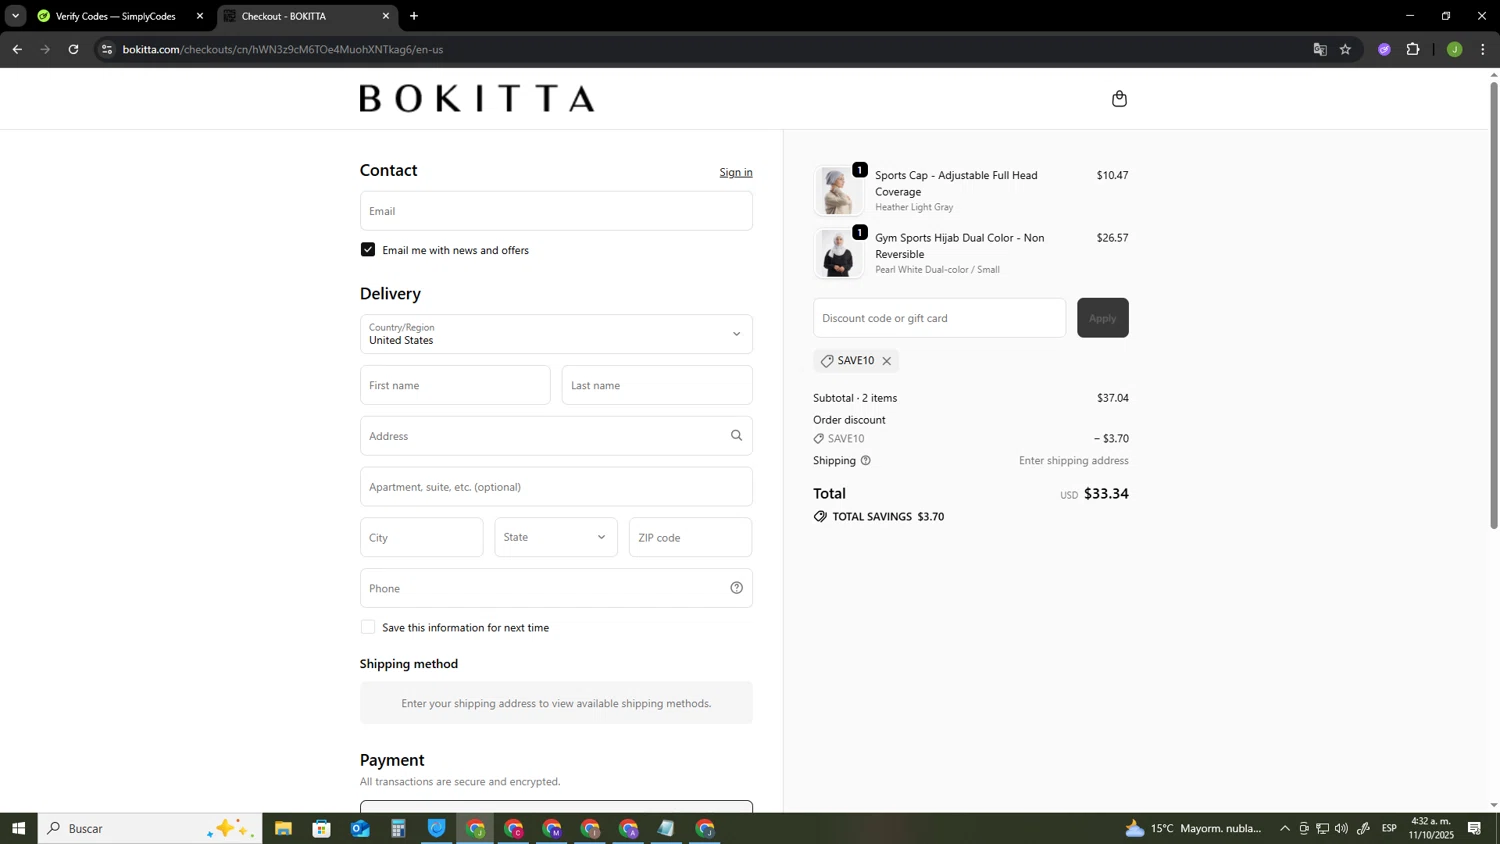Click the translate page icon in address bar
The image size is (1500, 844).
tap(1320, 49)
